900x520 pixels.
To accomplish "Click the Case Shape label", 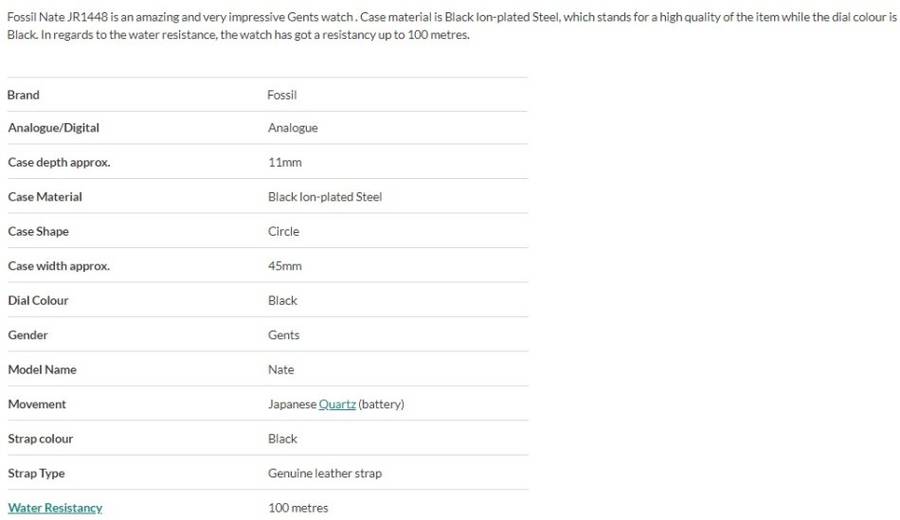I will click(x=38, y=231).
